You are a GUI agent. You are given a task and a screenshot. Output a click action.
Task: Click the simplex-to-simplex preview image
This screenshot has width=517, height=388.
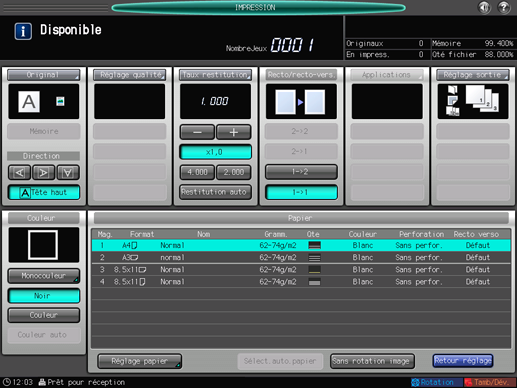click(x=301, y=101)
